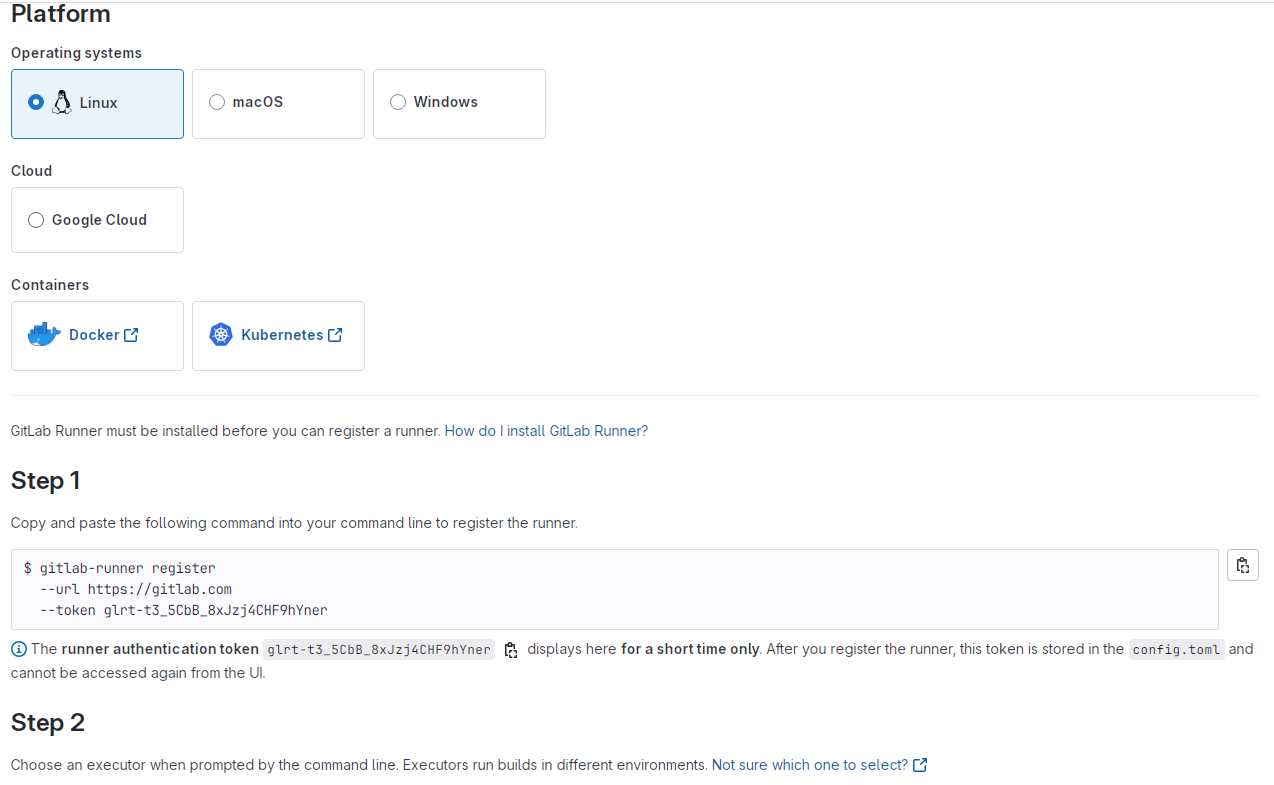Click the Step 1 heading
This screenshot has height=785, width=1274.
pos(46,481)
